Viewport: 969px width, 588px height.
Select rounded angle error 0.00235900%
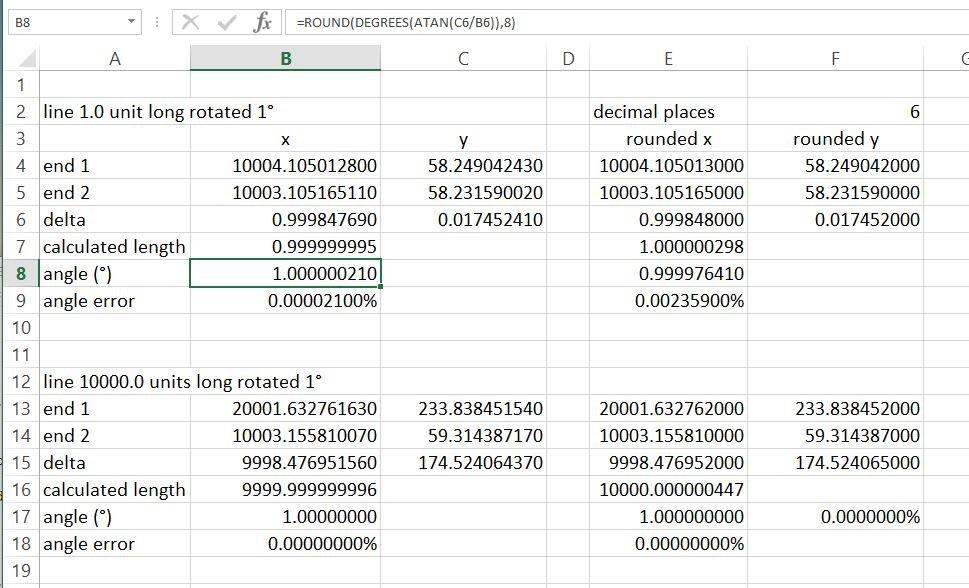click(668, 300)
